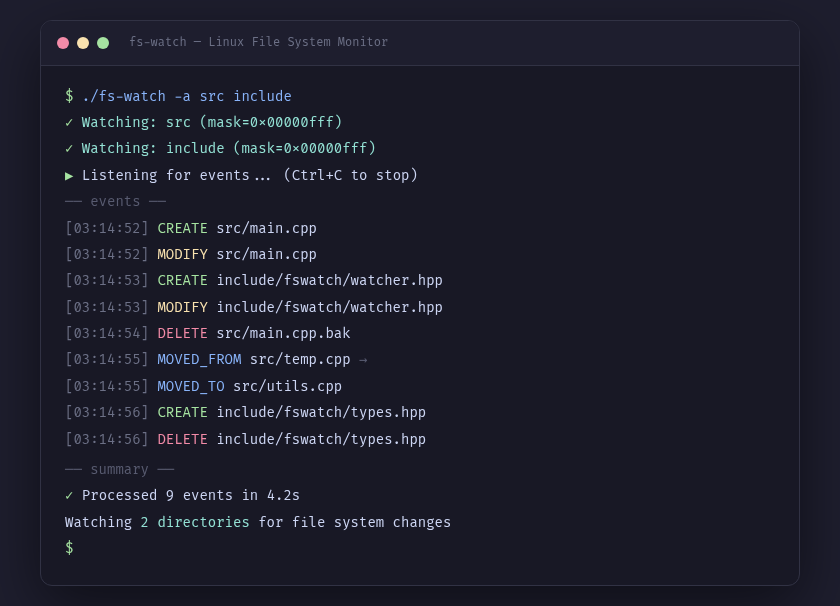The image size is (840, 606).
Task: Click 'Listening for events... (Ctrl+C to stop)' text
Action: pos(250,175)
